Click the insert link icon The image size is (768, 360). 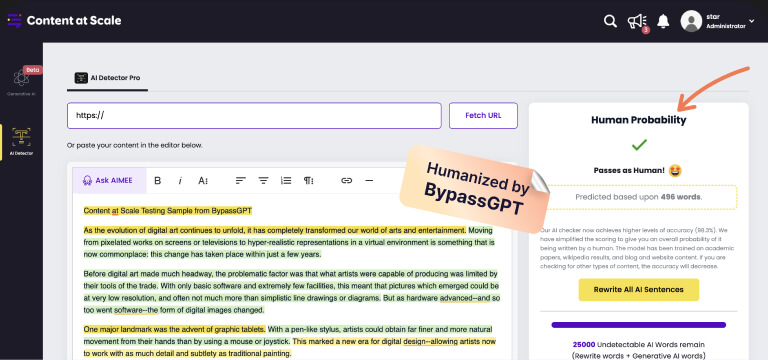coord(347,181)
